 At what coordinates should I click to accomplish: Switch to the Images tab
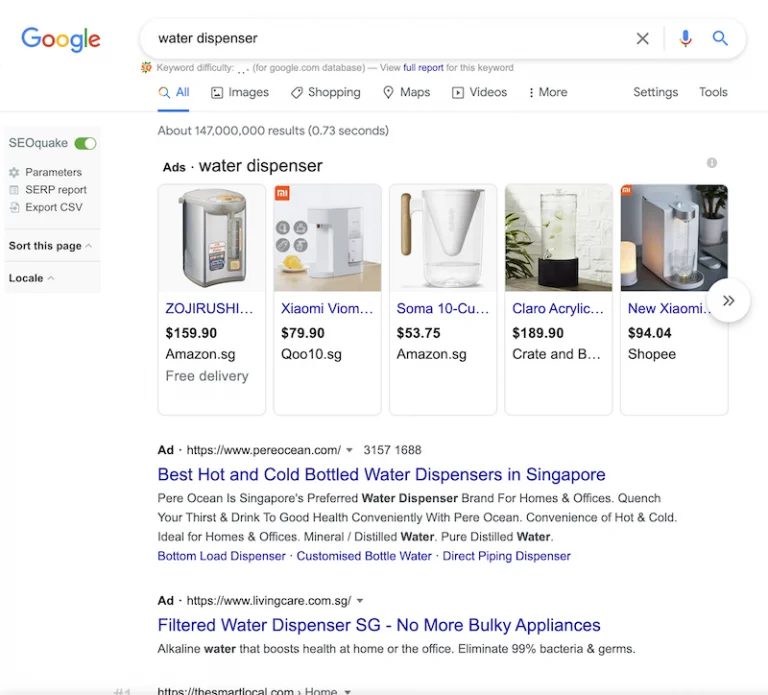click(240, 92)
